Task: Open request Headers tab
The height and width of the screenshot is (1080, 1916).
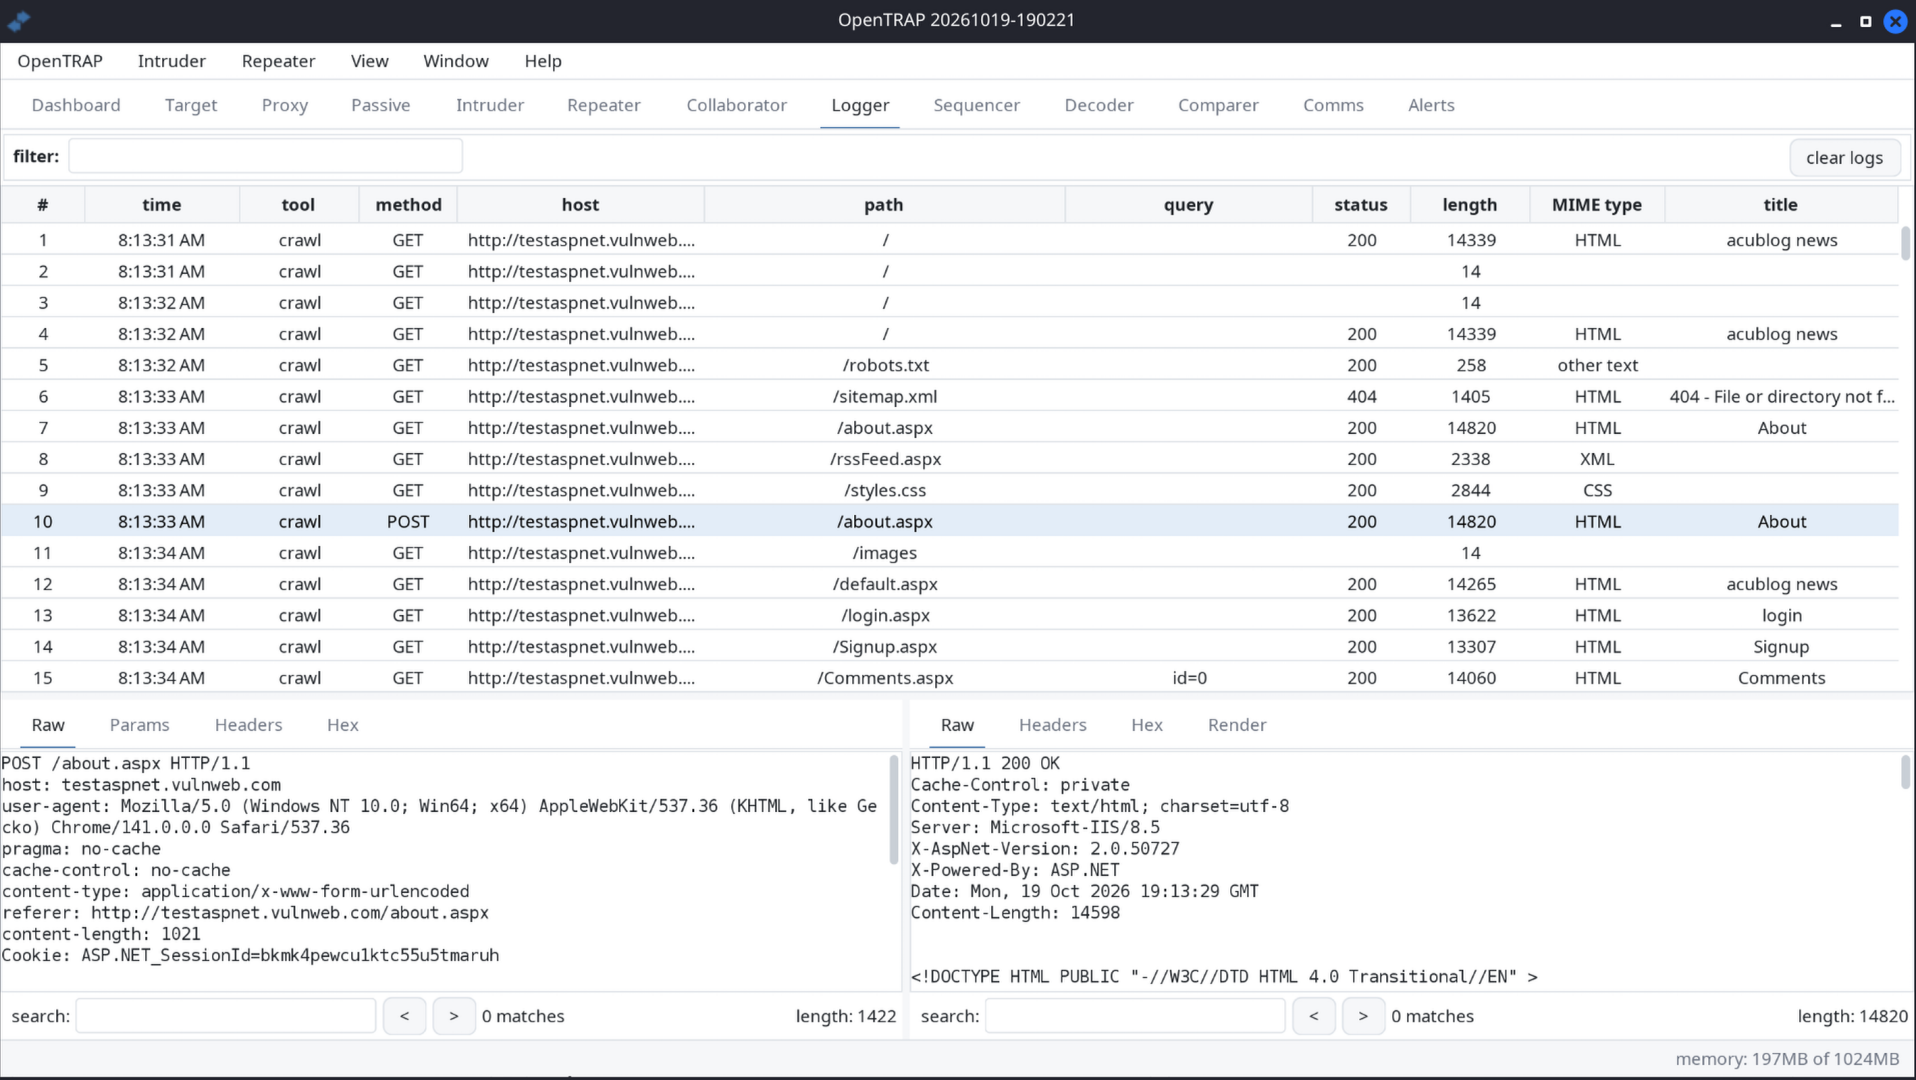Action: (249, 725)
